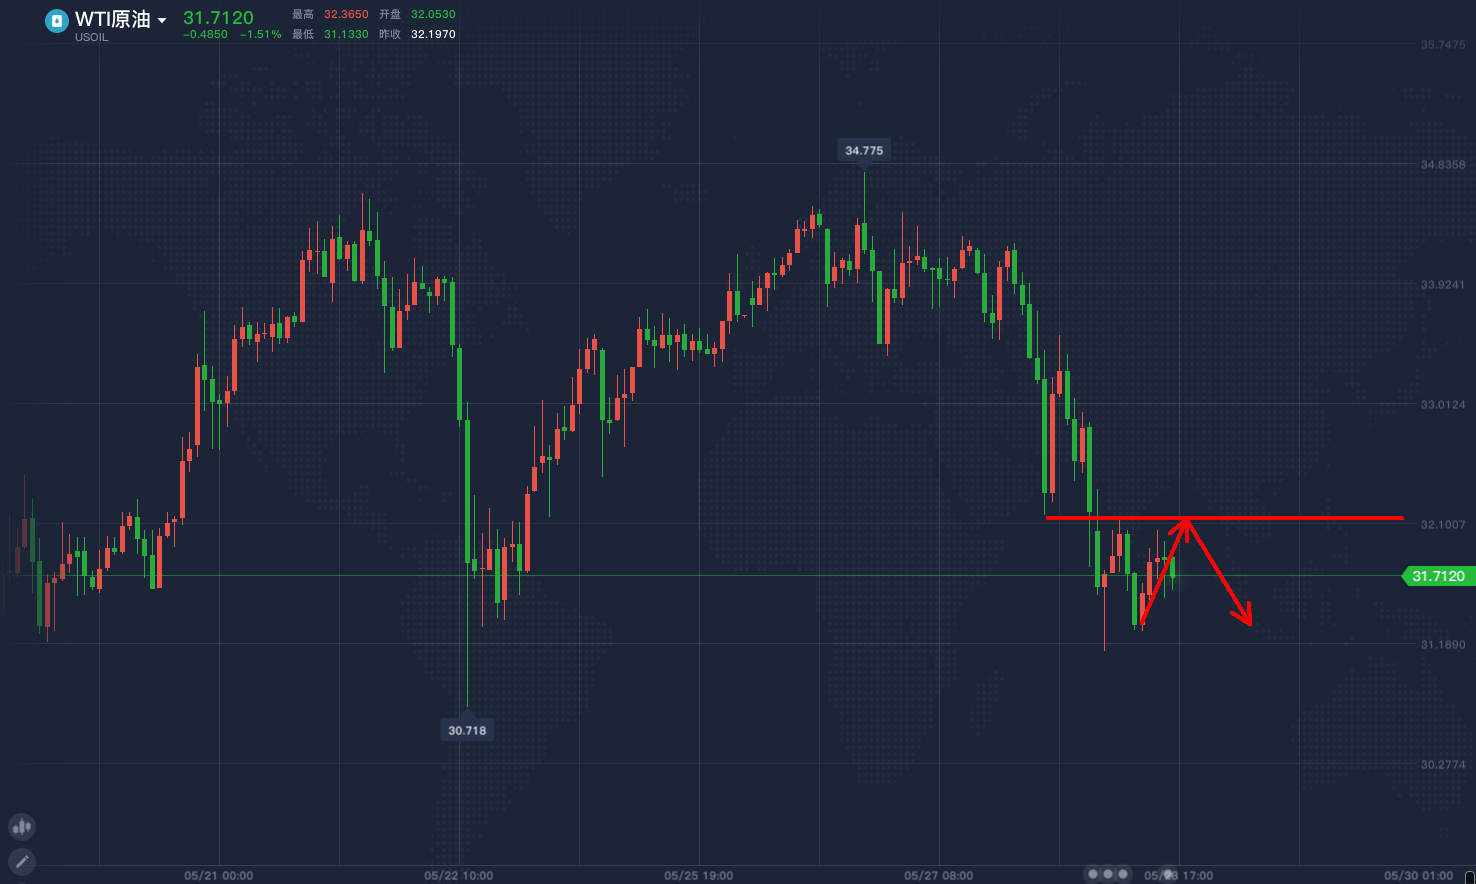The image size is (1476, 884).
Task: Click the 33.0124 price axis label
Action: point(1443,405)
